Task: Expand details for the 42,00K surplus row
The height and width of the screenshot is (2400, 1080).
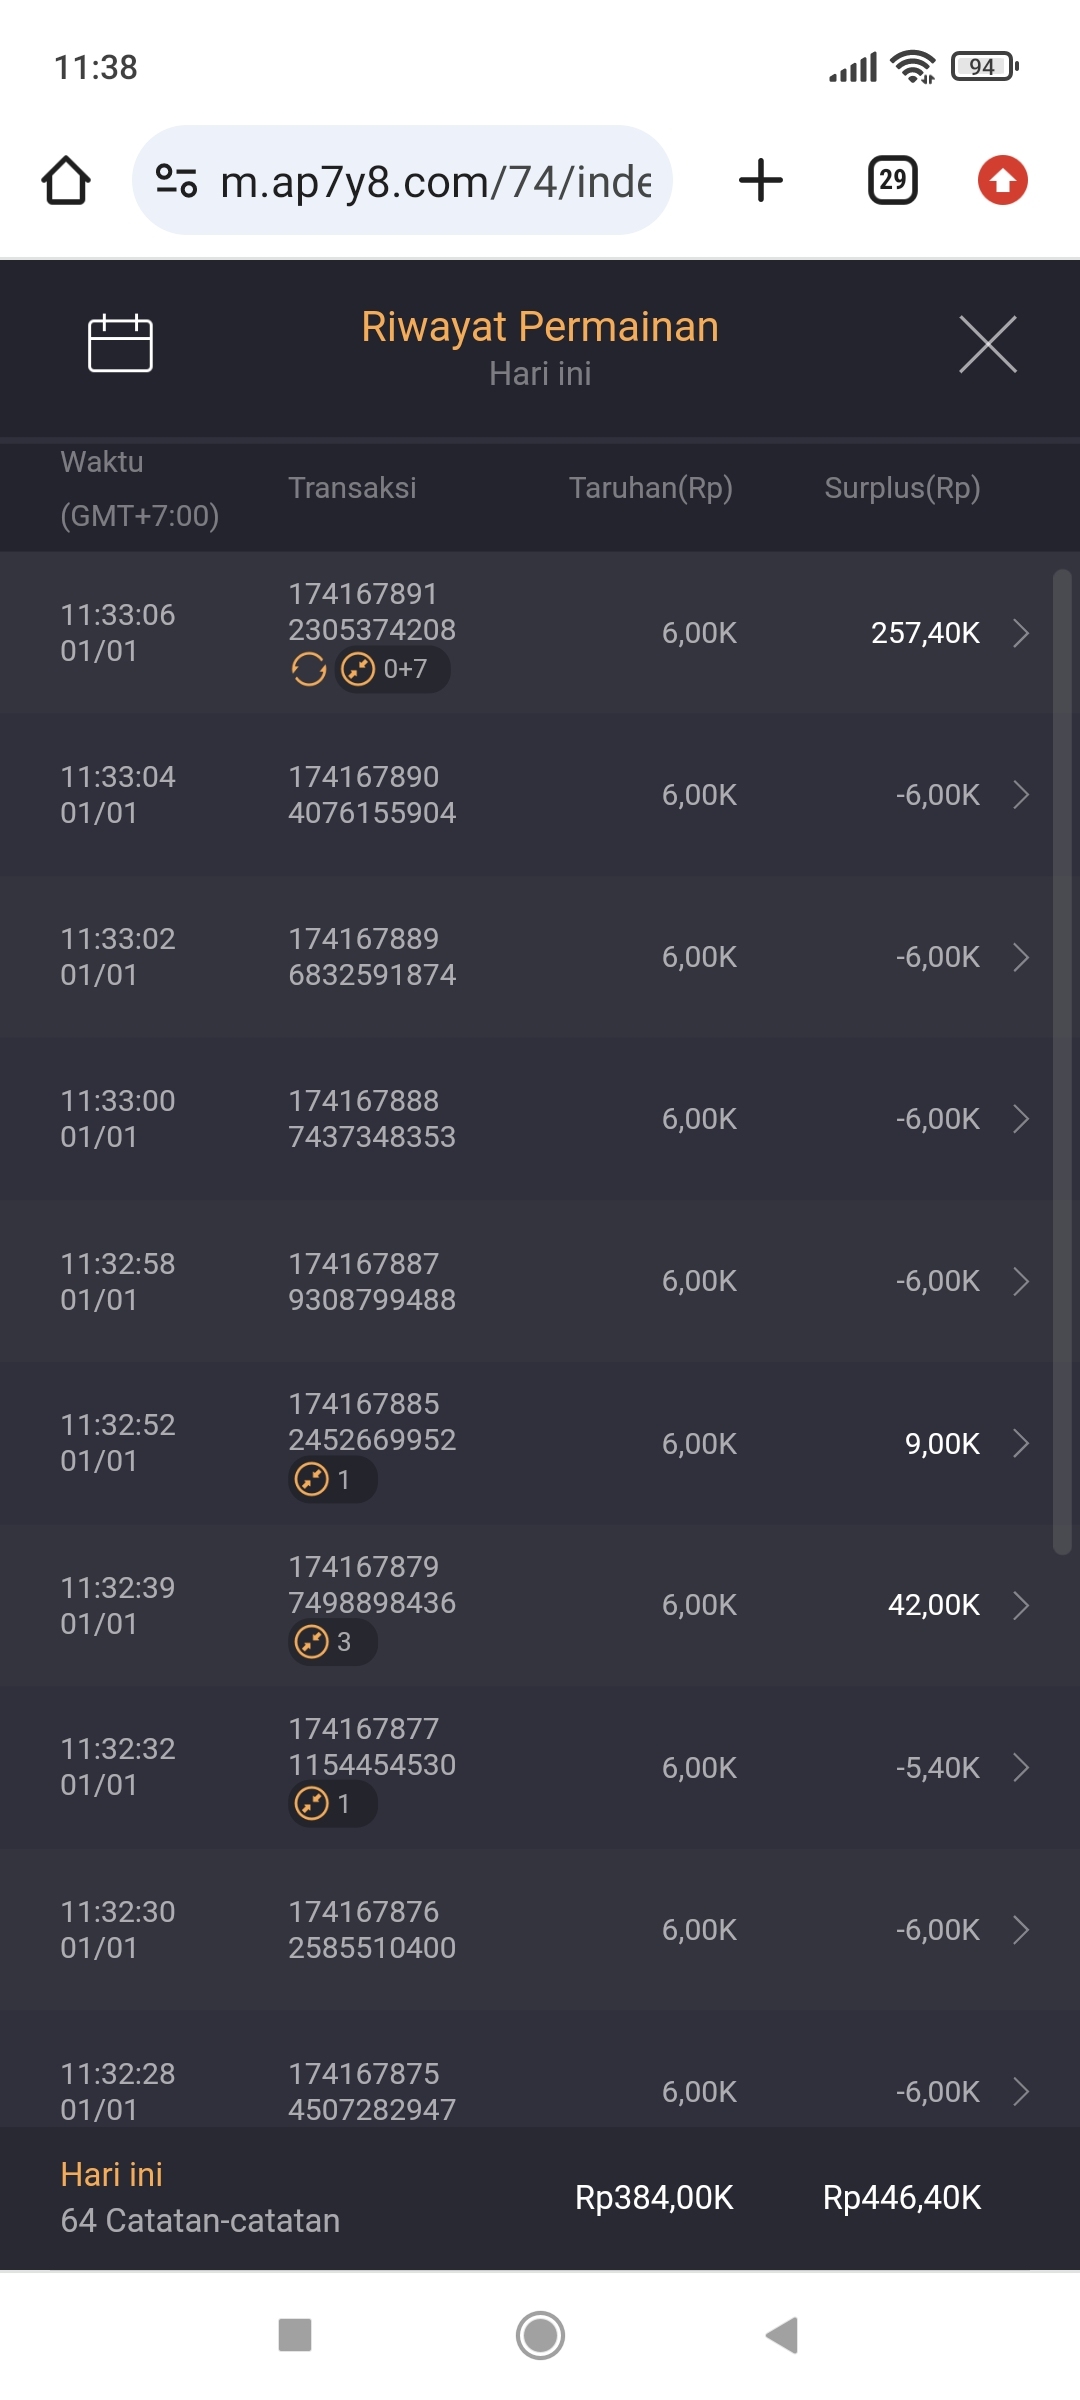Action: pos(1020,1605)
